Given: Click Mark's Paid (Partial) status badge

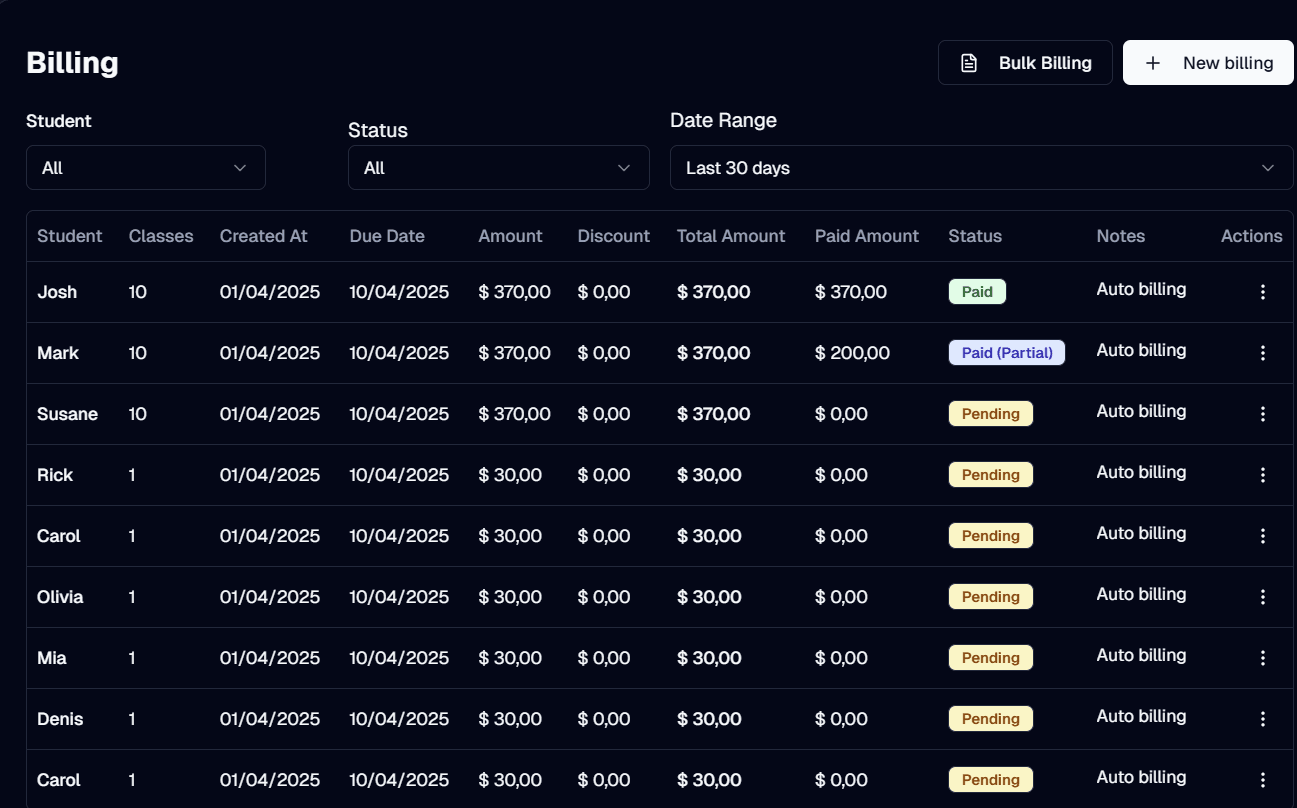Looking at the screenshot, I should pos(1006,353).
